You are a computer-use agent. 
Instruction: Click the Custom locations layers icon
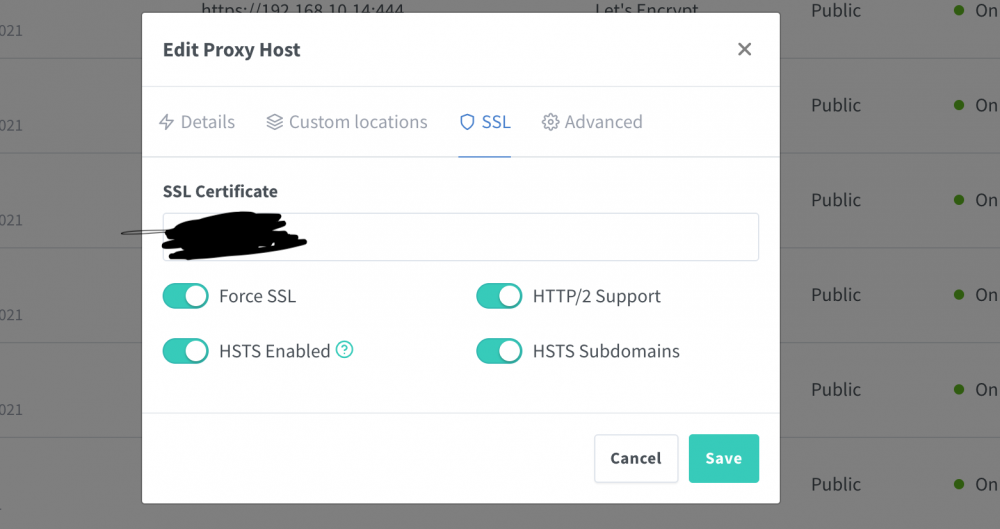[274, 122]
